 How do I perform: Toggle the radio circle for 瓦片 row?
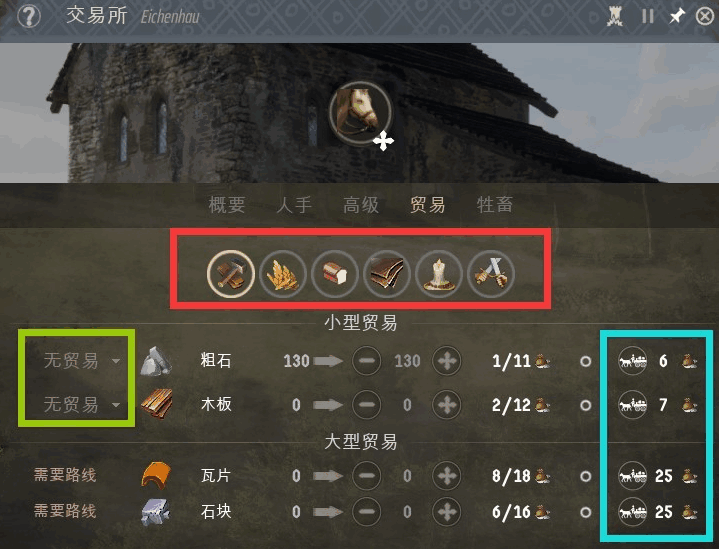click(585, 476)
